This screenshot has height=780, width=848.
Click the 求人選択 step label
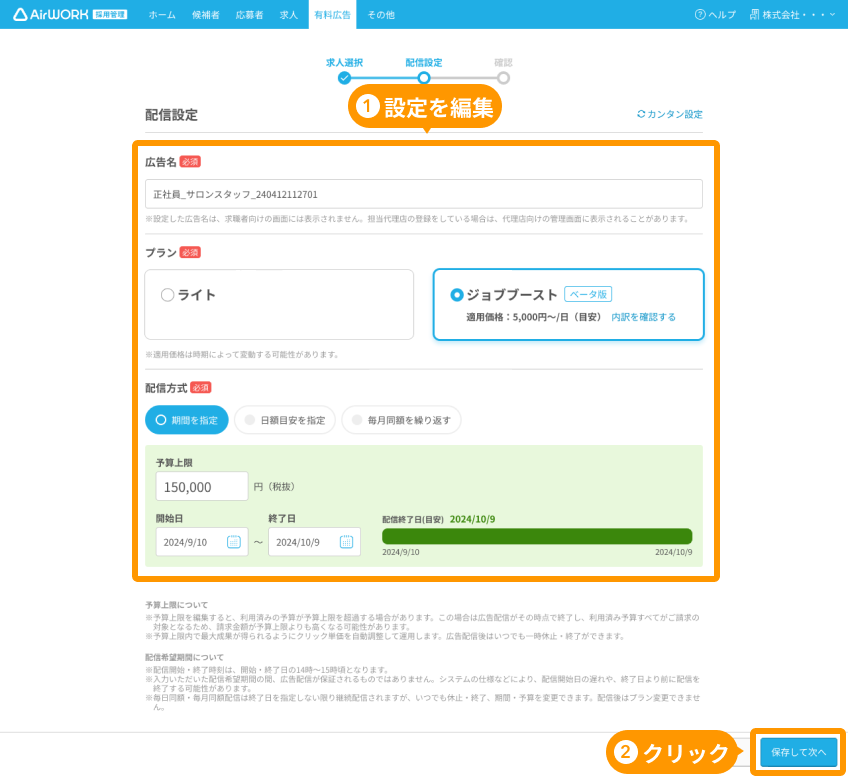tap(344, 63)
